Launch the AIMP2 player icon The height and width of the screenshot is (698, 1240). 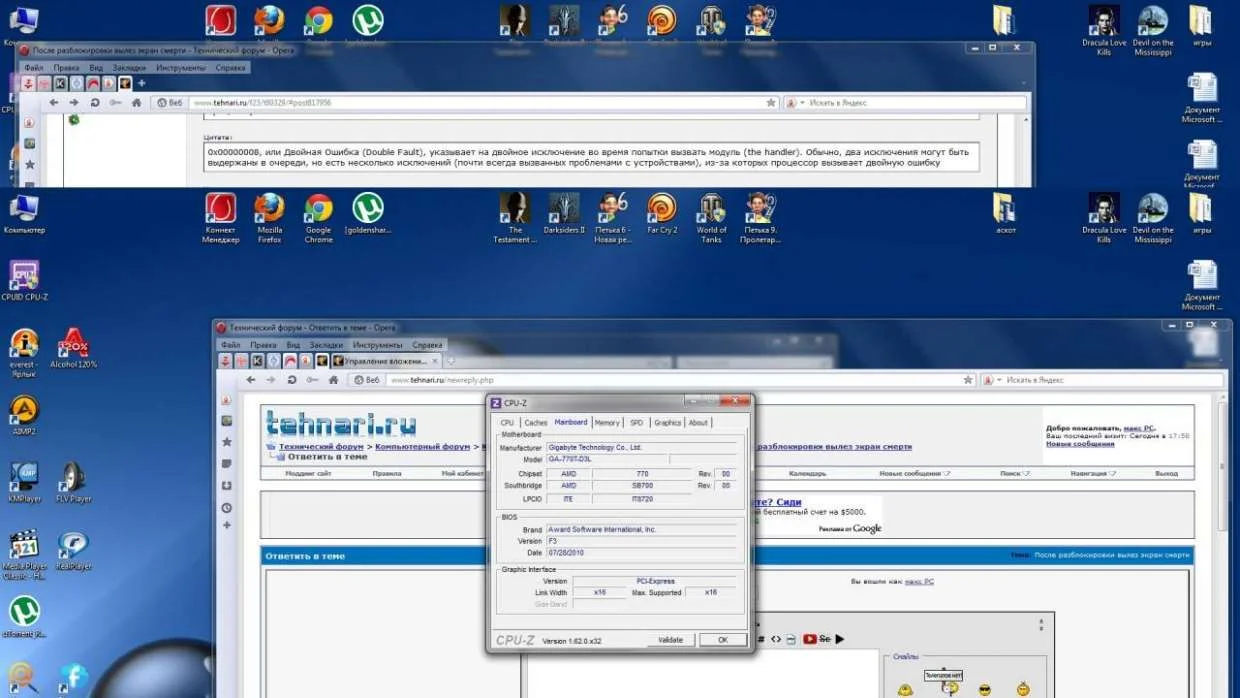[x=24, y=415]
